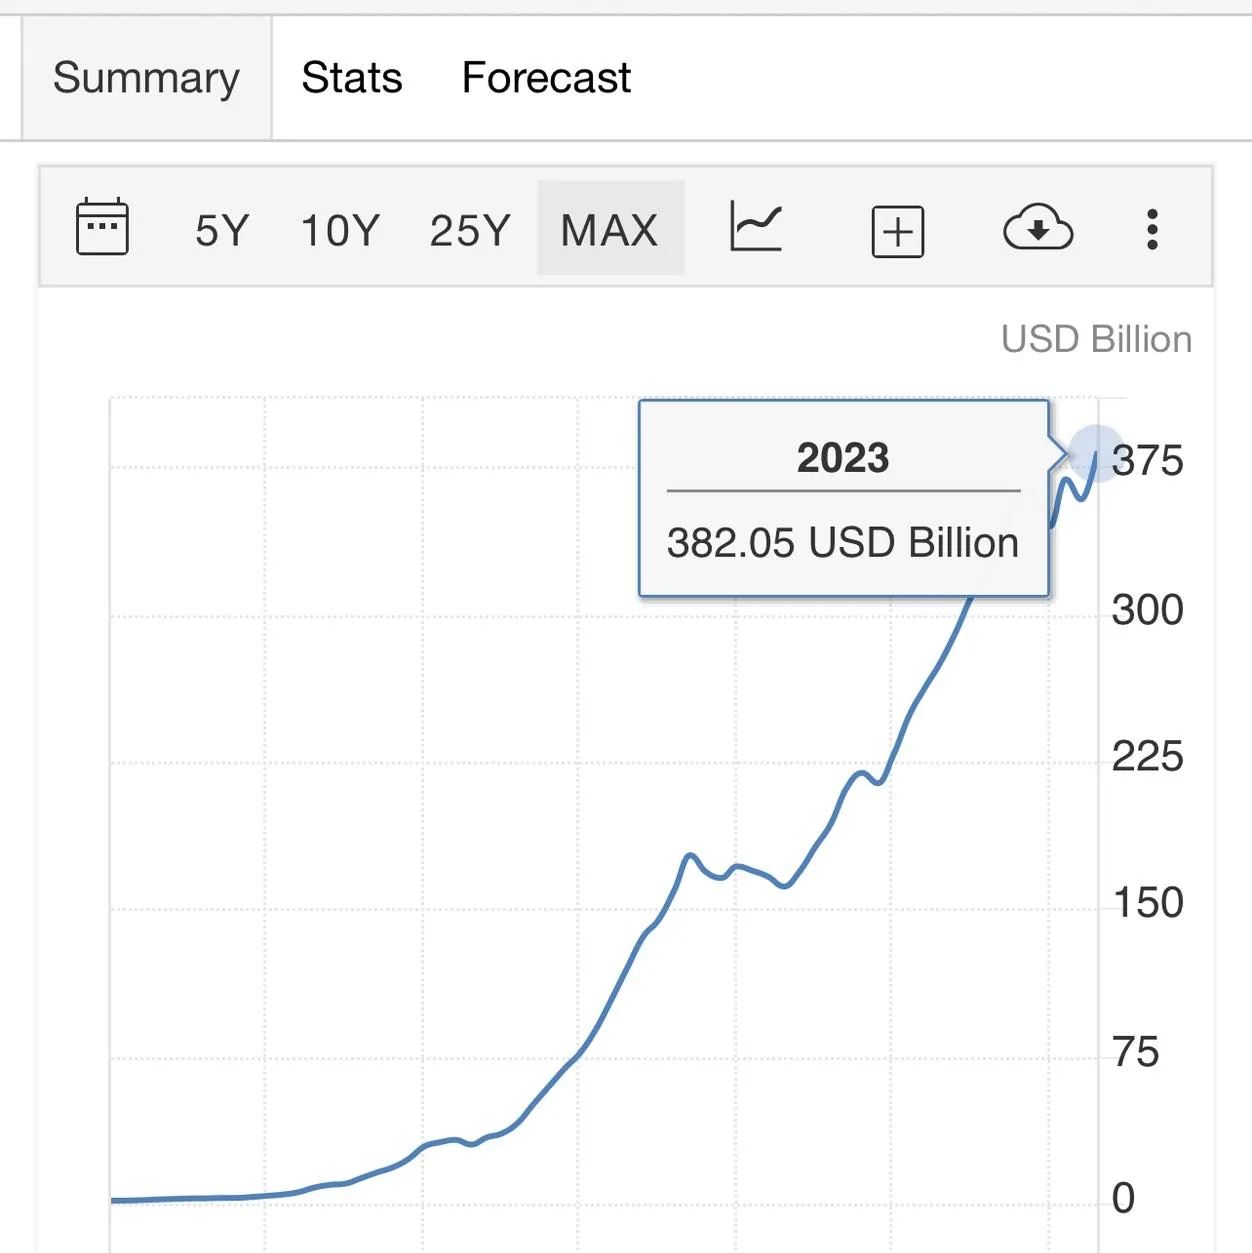
Task: Click the highlighted 2023 data point
Action: 1096,453
